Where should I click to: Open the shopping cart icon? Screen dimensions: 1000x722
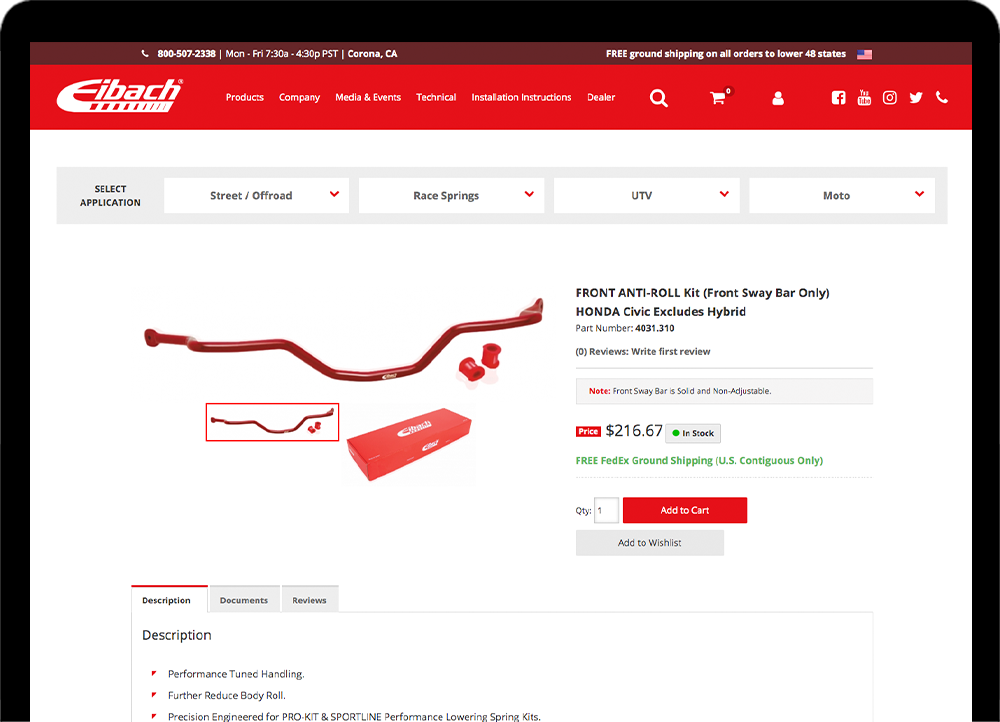click(x=719, y=98)
